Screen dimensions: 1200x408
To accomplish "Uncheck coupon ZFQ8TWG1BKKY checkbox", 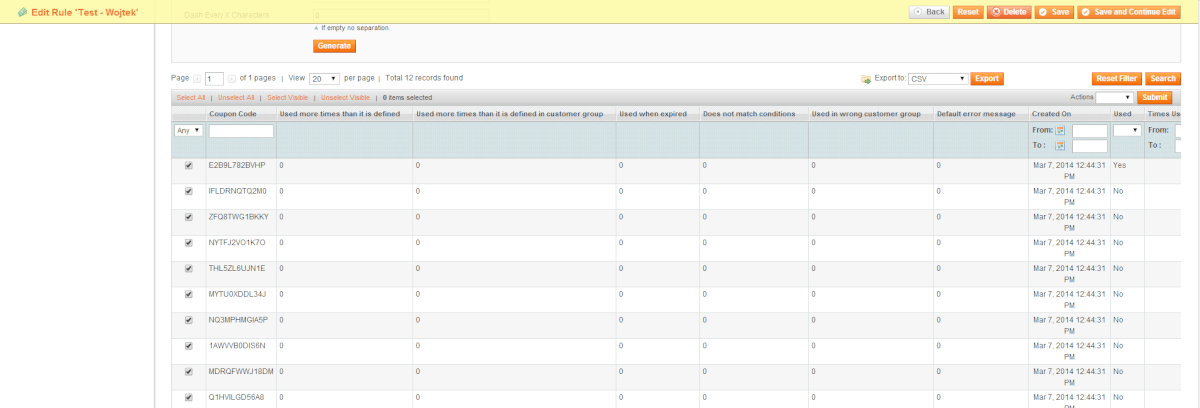I will tap(188, 217).
